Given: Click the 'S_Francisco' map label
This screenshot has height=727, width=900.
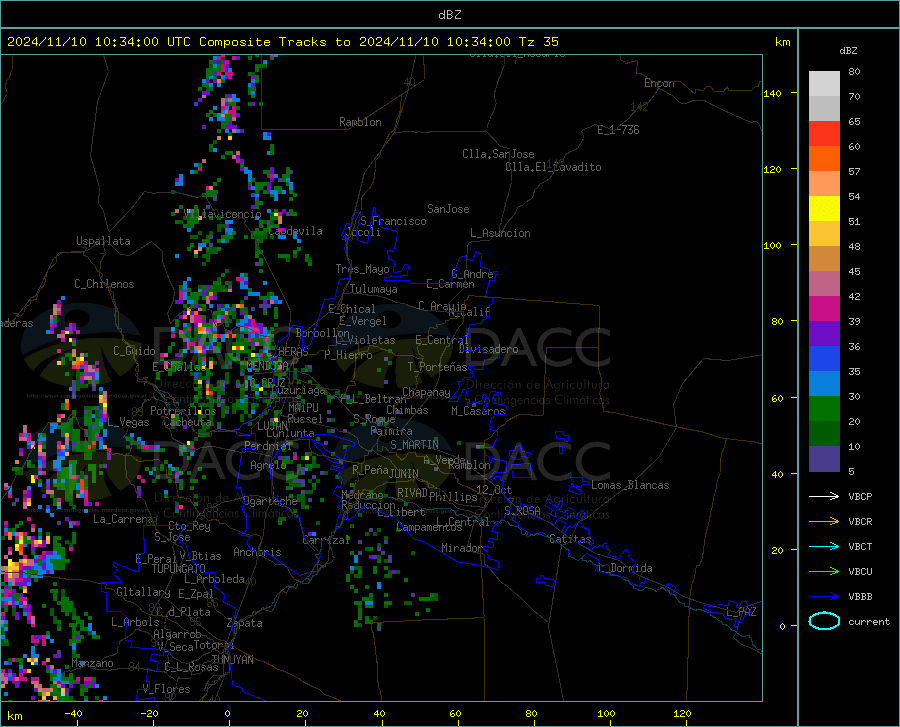Looking at the screenshot, I should coord(393,221).
